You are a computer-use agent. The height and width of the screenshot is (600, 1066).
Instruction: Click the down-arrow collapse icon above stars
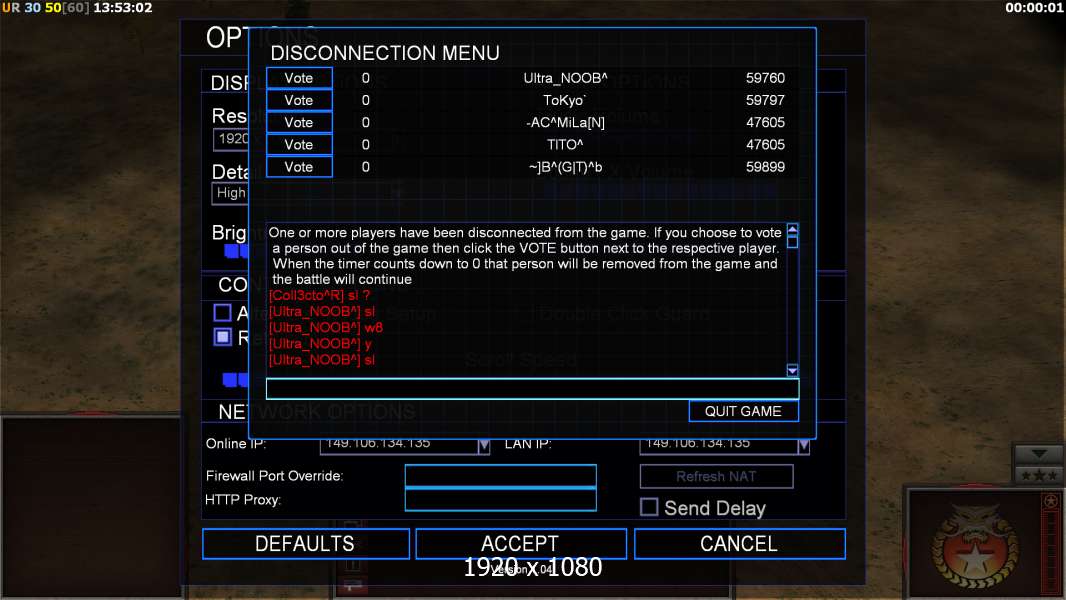(1039, 454)
